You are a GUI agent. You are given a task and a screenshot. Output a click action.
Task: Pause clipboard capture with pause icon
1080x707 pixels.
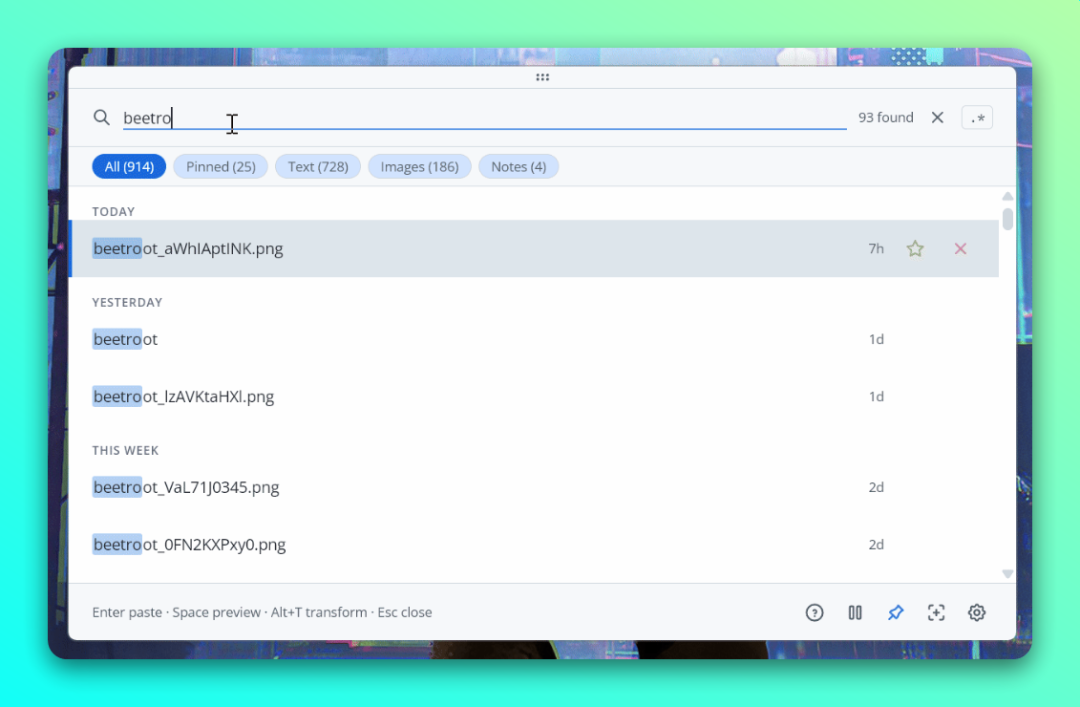tap(855, 613)
